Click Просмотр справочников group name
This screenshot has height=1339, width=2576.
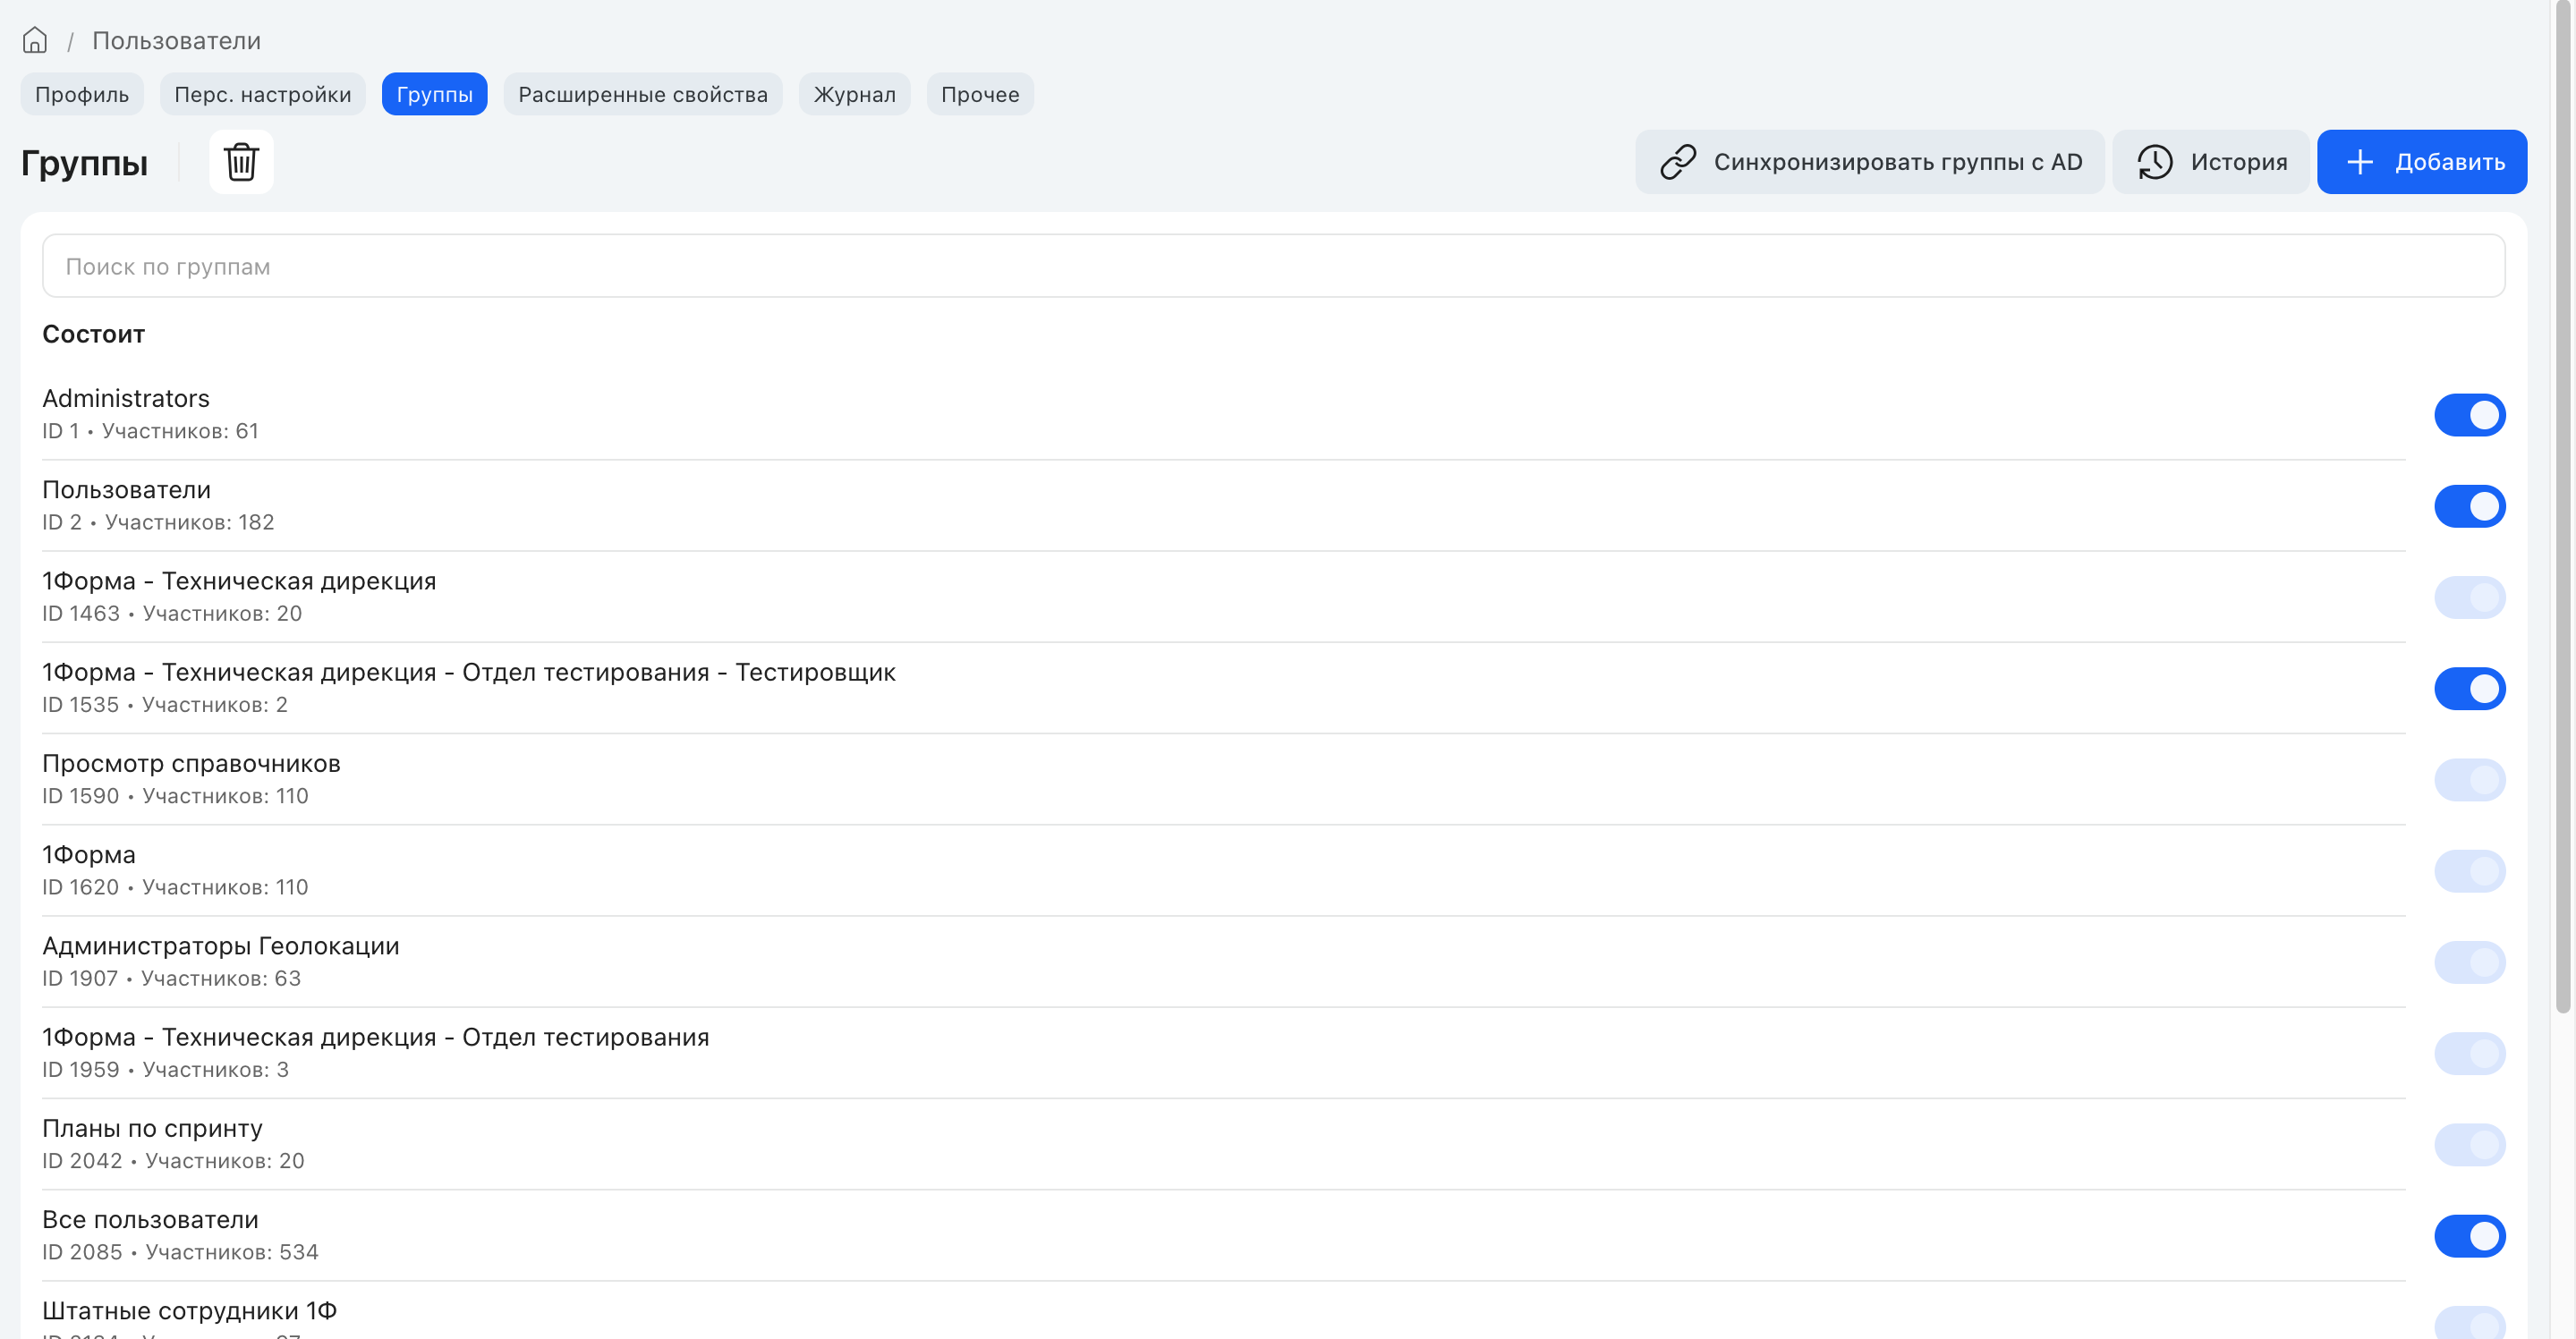pyautogui.click(x=192, y=763)
